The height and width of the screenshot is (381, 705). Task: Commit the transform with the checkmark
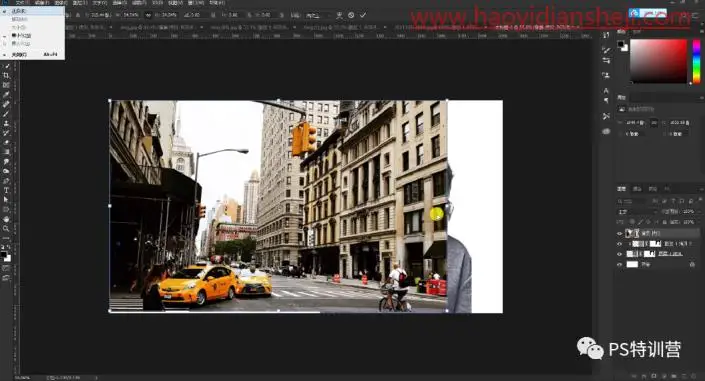[x=363, y=15]
